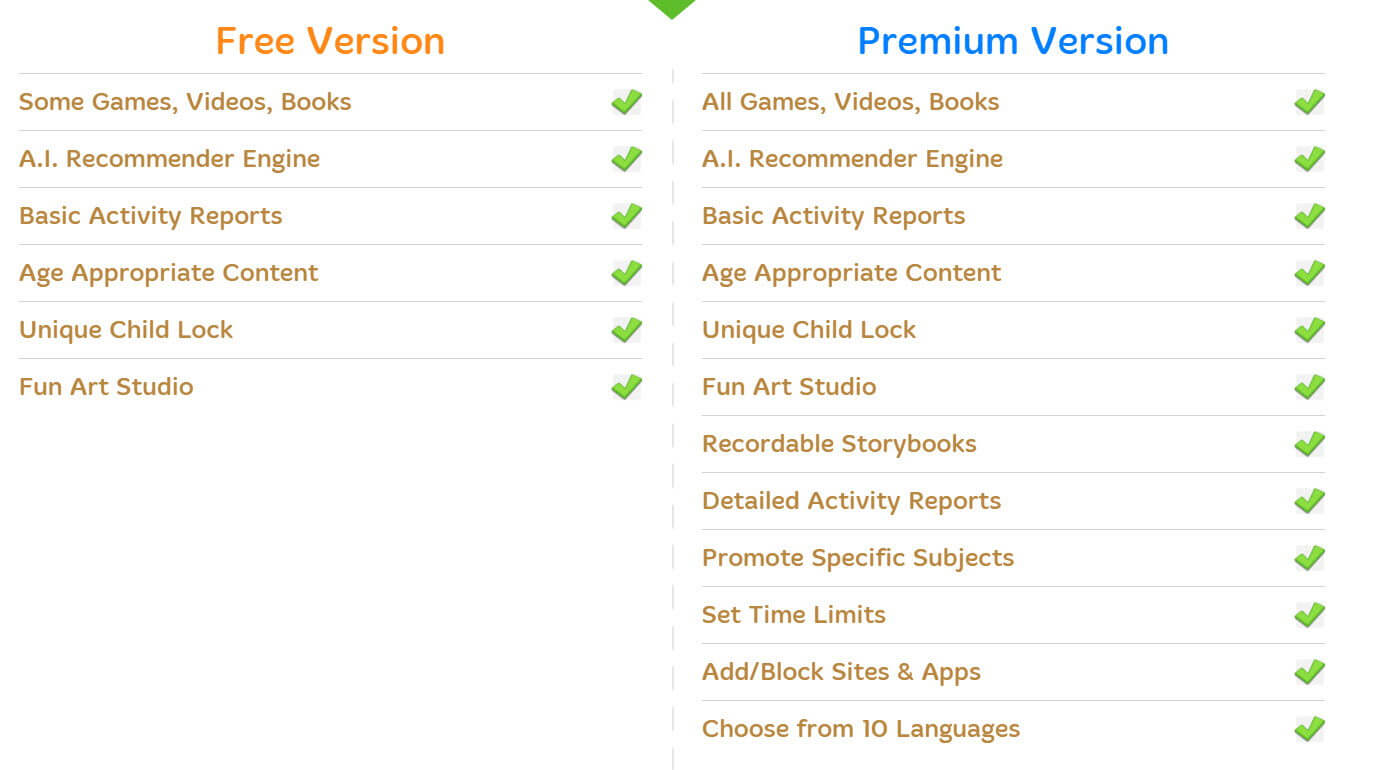Click Free Basic Activity Reports text
The width and height of the screenshot is (1375, 770).
(151, 216)
